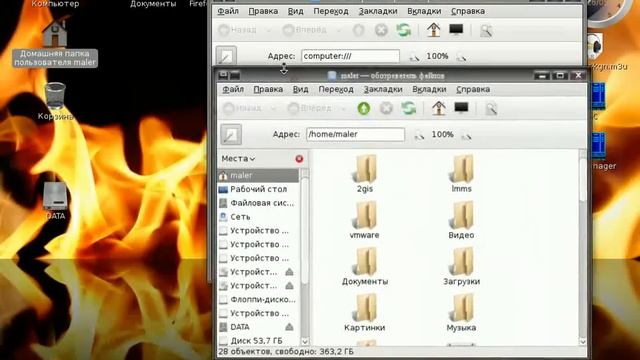Zoom in beside 100% in maler window

tap(466, 135)
